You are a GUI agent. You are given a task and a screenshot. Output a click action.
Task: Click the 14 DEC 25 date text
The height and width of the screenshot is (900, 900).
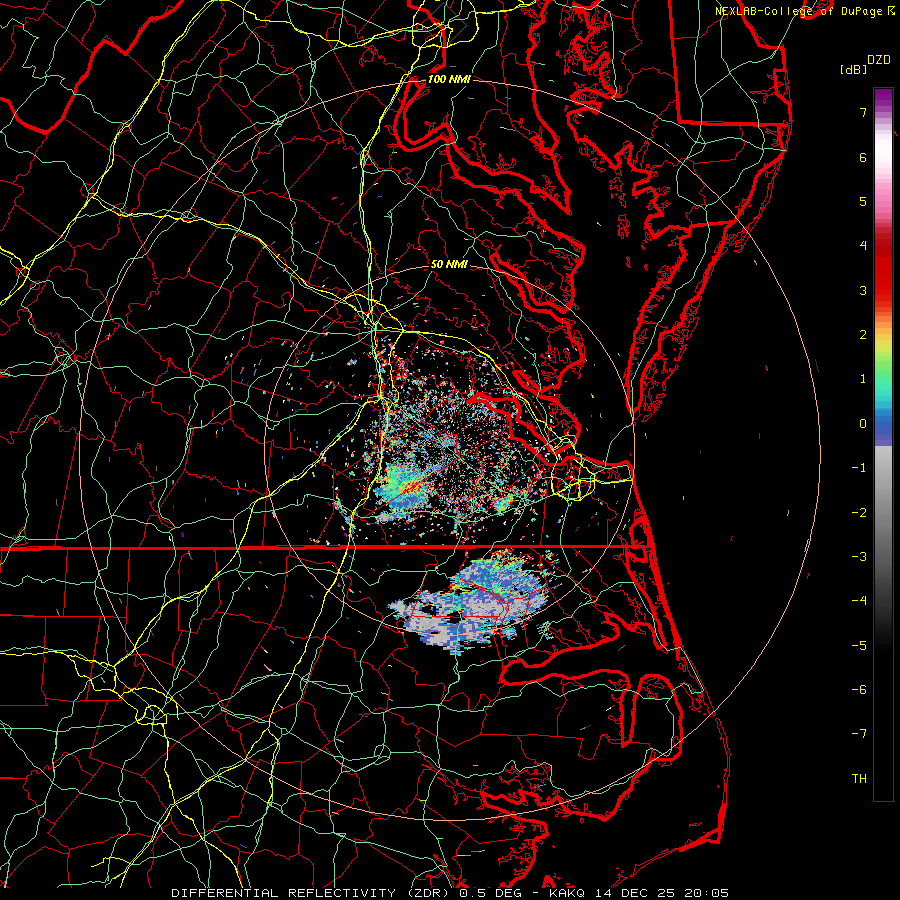633,893
